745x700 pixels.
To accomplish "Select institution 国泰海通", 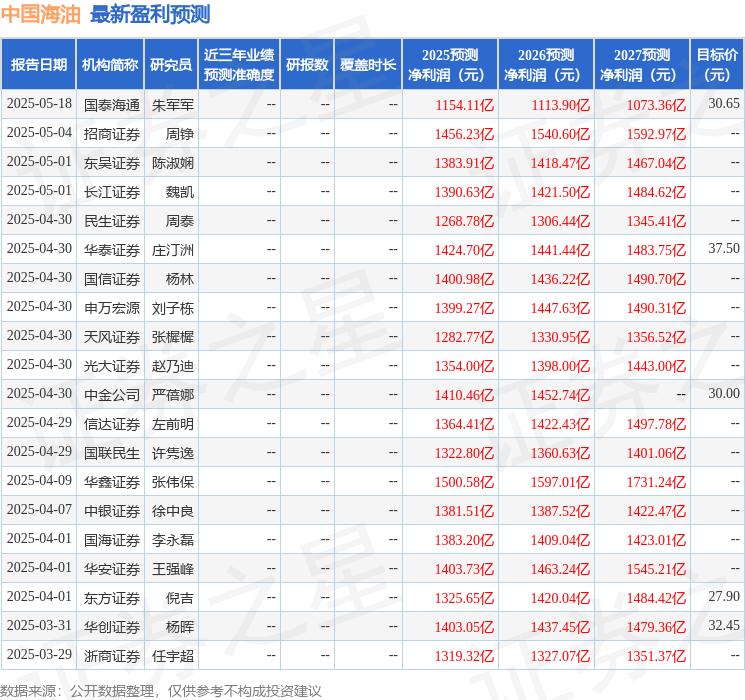I will tap(112, 105).
